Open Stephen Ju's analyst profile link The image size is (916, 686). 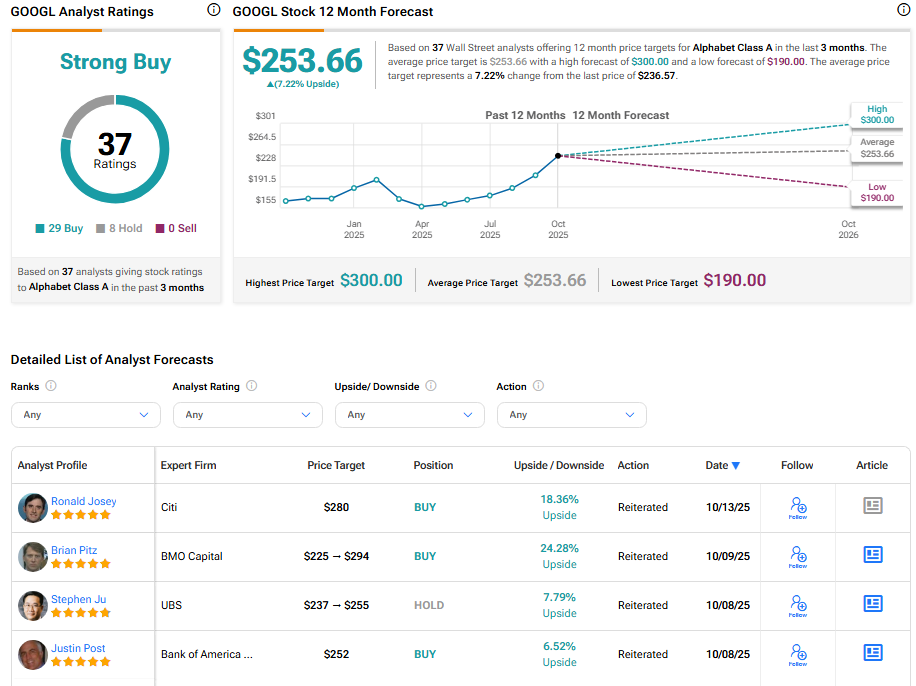click(x=78, y=599)
